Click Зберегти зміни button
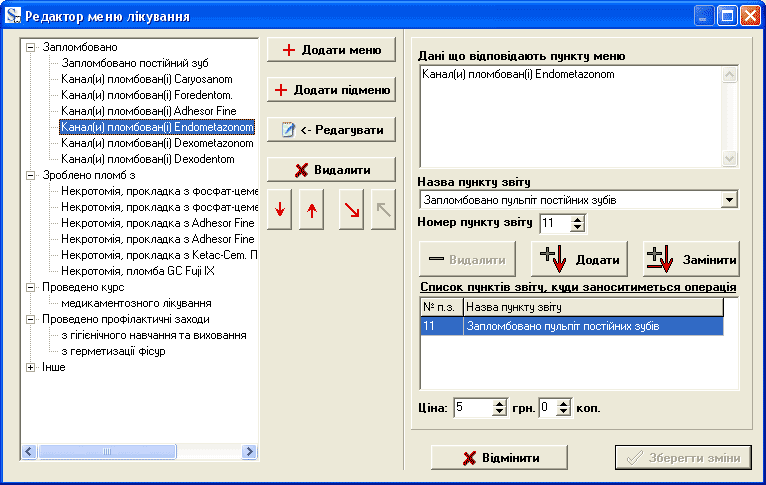766x485 pixels. (x=683, y=458)
